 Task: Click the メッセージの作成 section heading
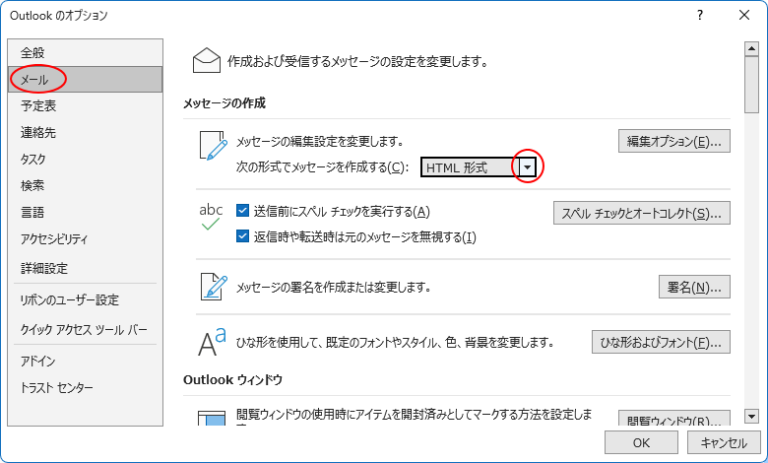pyautogui.click(x=224, y=103)
